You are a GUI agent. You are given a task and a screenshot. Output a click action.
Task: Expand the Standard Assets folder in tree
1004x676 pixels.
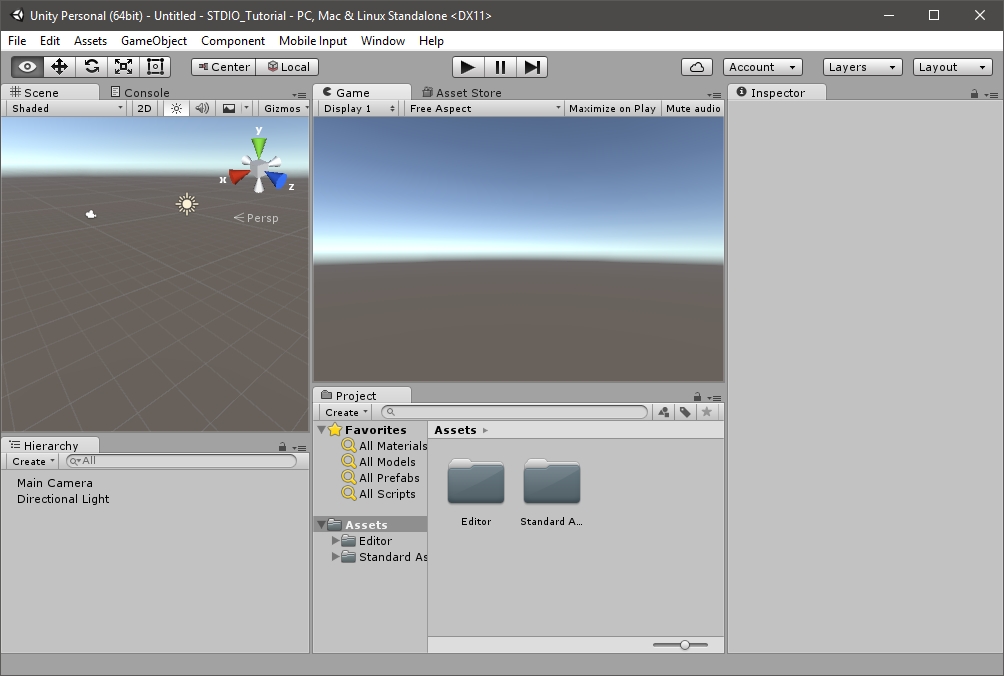pos(336,556)
